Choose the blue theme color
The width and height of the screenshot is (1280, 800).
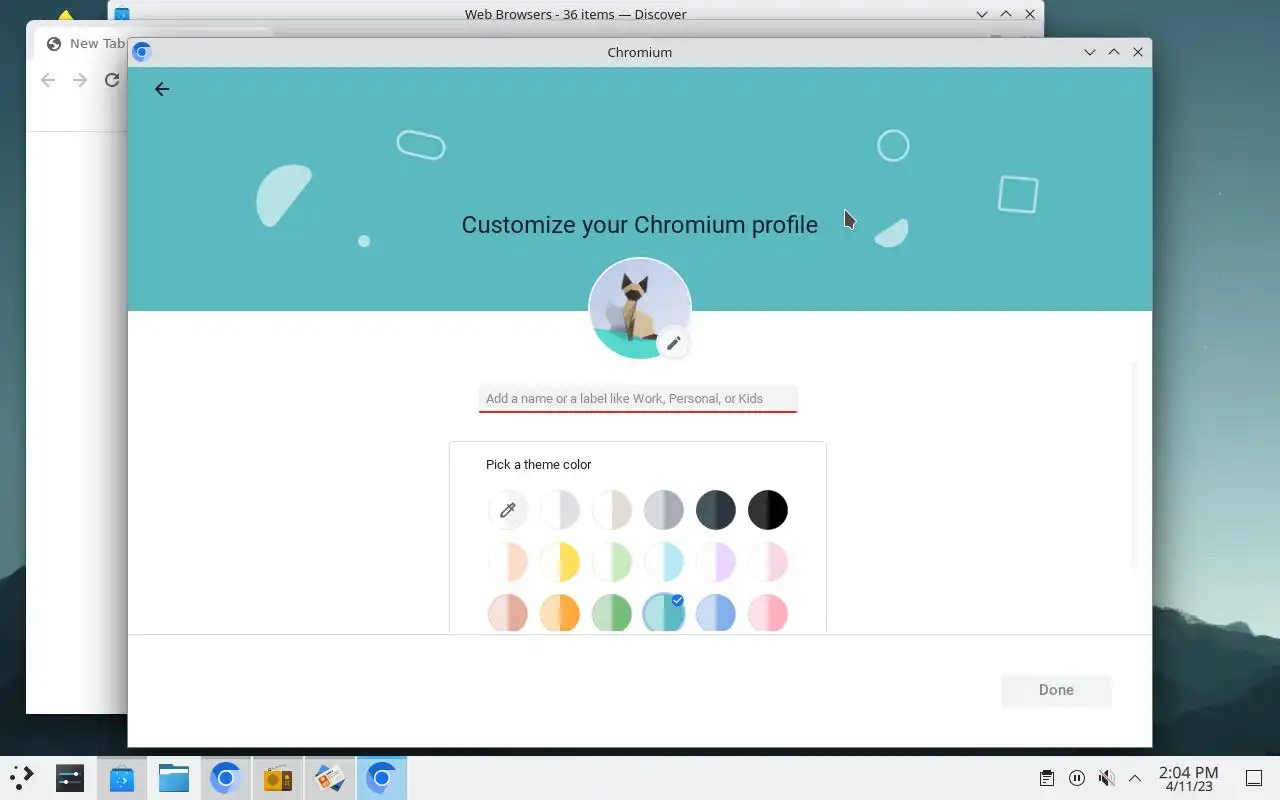(x=716, y=613)
